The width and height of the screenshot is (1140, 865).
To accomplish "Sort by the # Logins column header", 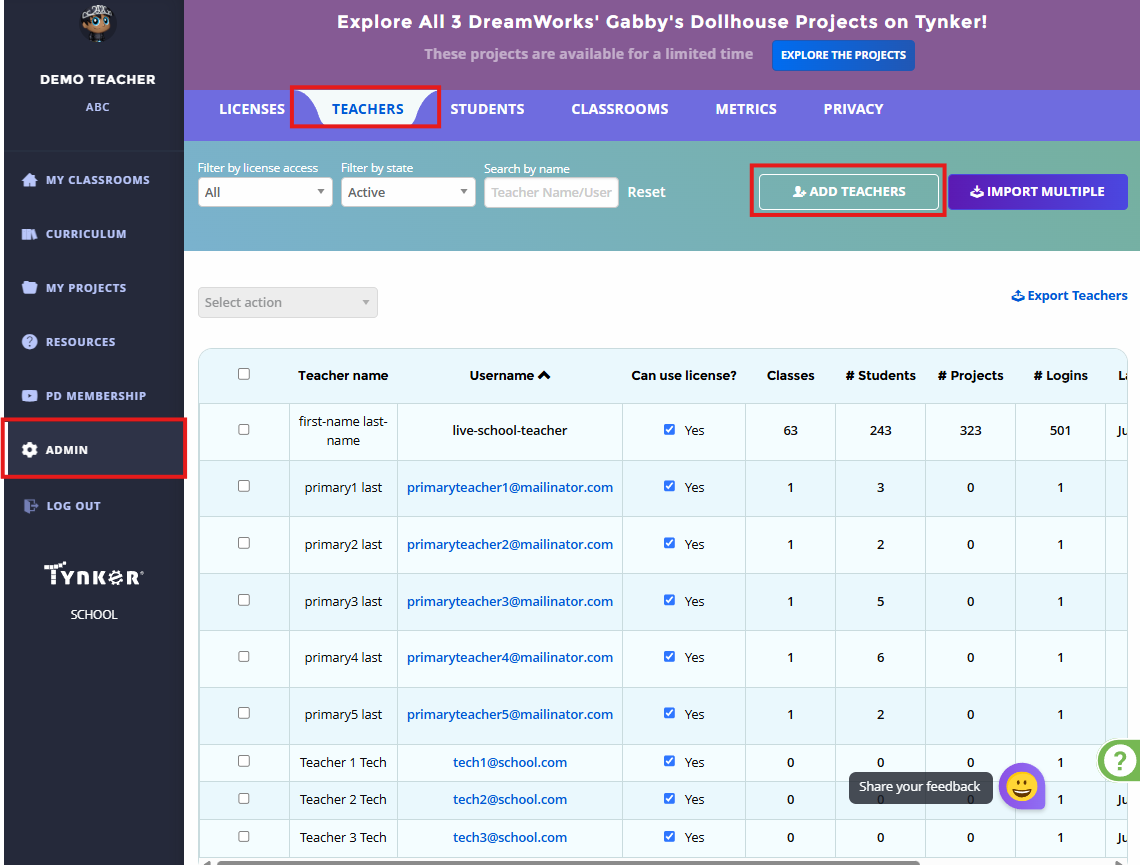I will pyautogui.click(x=1061, y=375).
